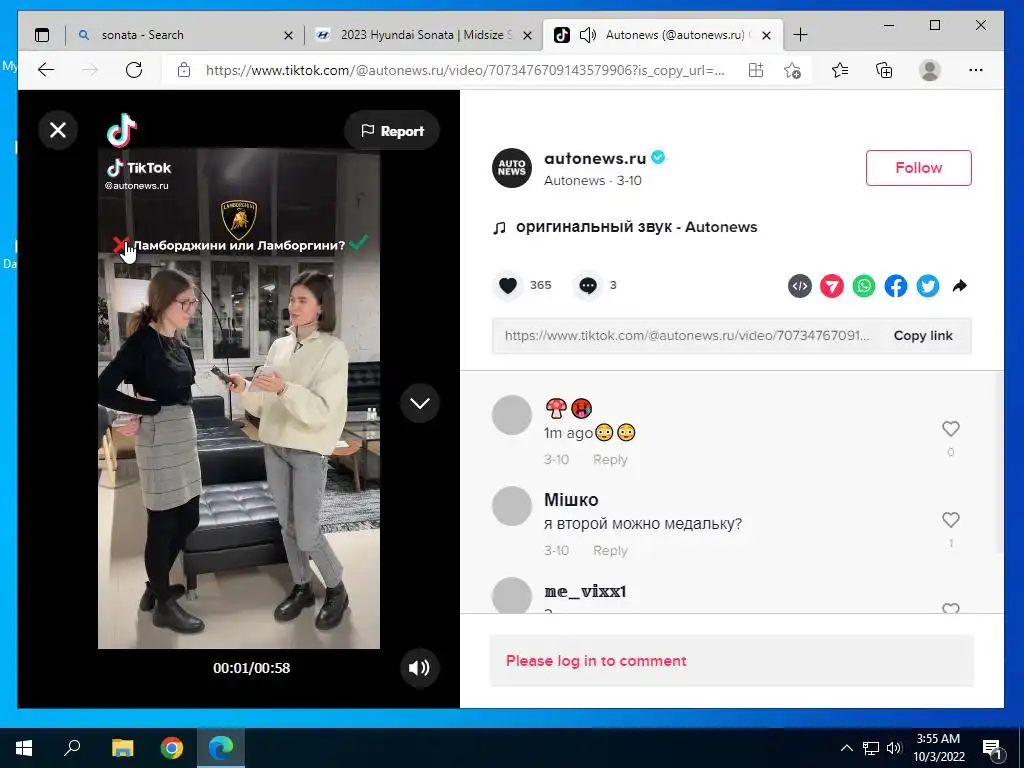Open the Favorites list
The height and width of the screenshot is (768, 1024).
point(840,70)
